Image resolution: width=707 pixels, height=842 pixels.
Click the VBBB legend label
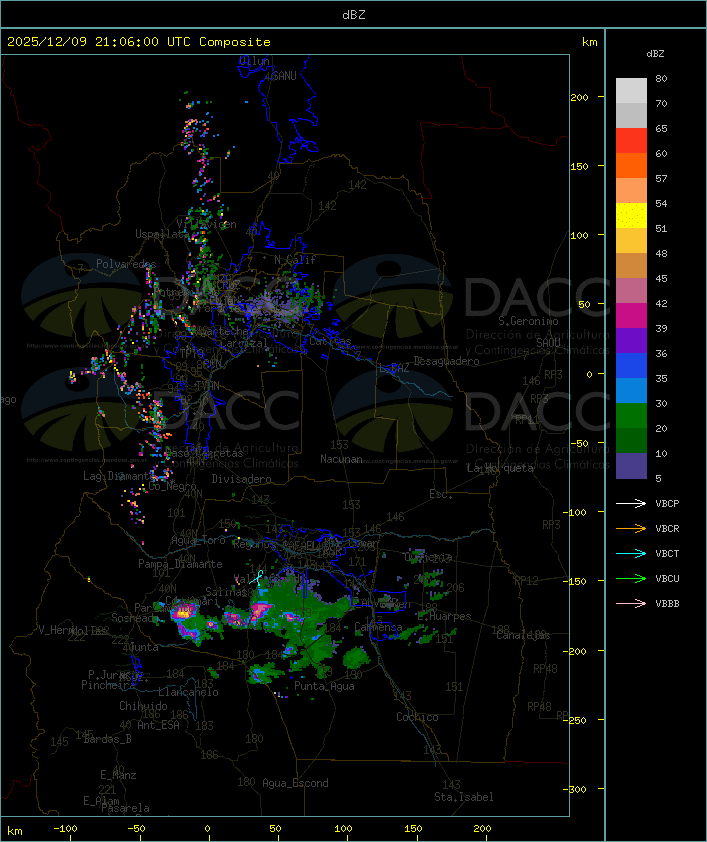667,603
